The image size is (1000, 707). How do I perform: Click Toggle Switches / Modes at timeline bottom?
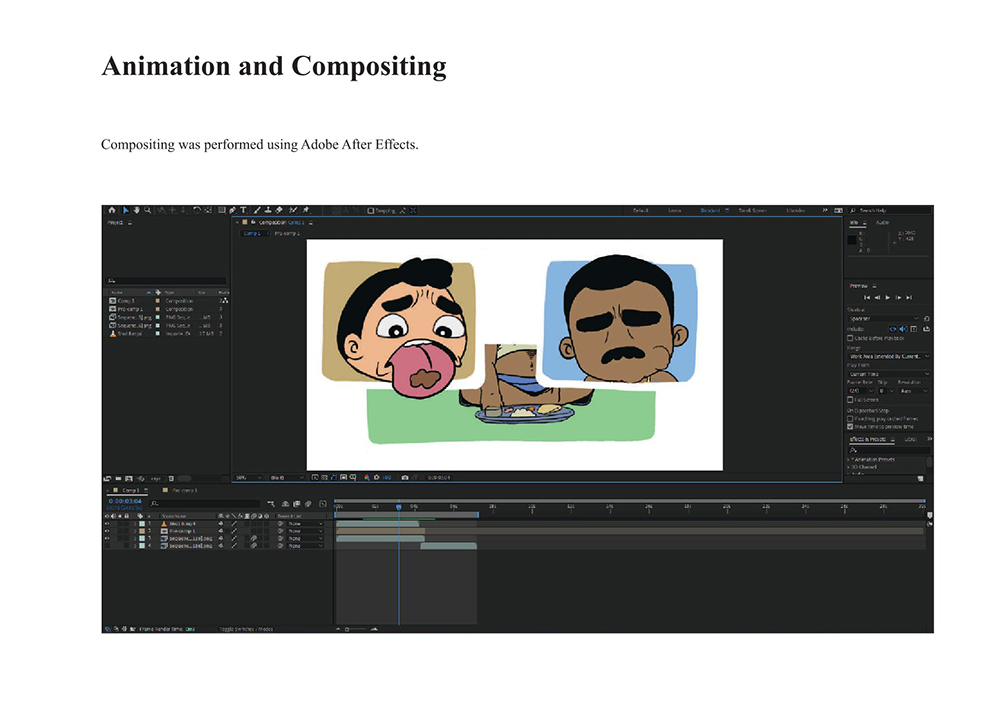[x=246, y=629]
